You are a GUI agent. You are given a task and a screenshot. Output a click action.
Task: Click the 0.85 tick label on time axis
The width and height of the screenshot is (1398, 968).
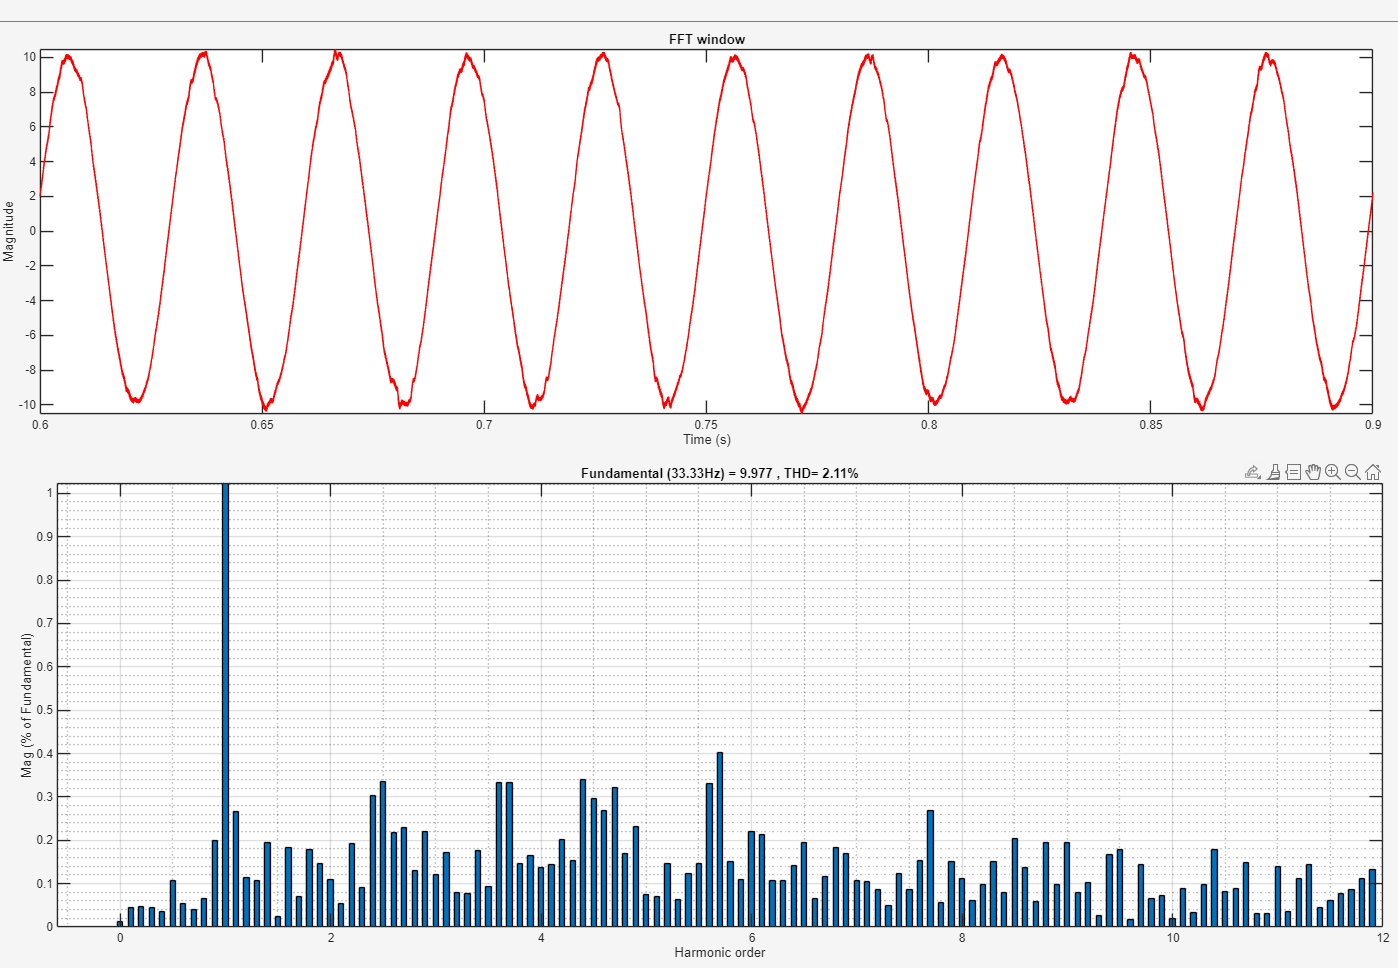click(x=1151, y=425)
